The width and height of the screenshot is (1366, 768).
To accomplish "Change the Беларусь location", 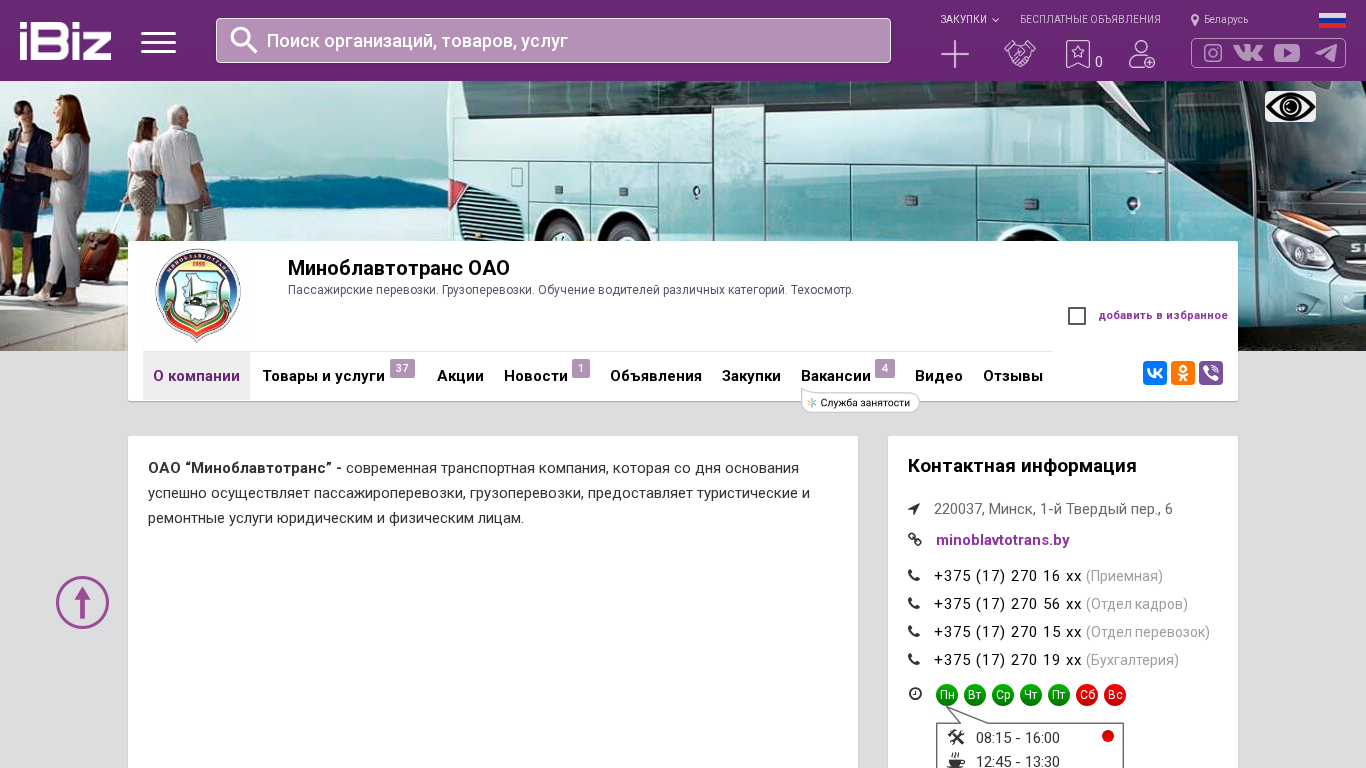I will (1219, 19).
